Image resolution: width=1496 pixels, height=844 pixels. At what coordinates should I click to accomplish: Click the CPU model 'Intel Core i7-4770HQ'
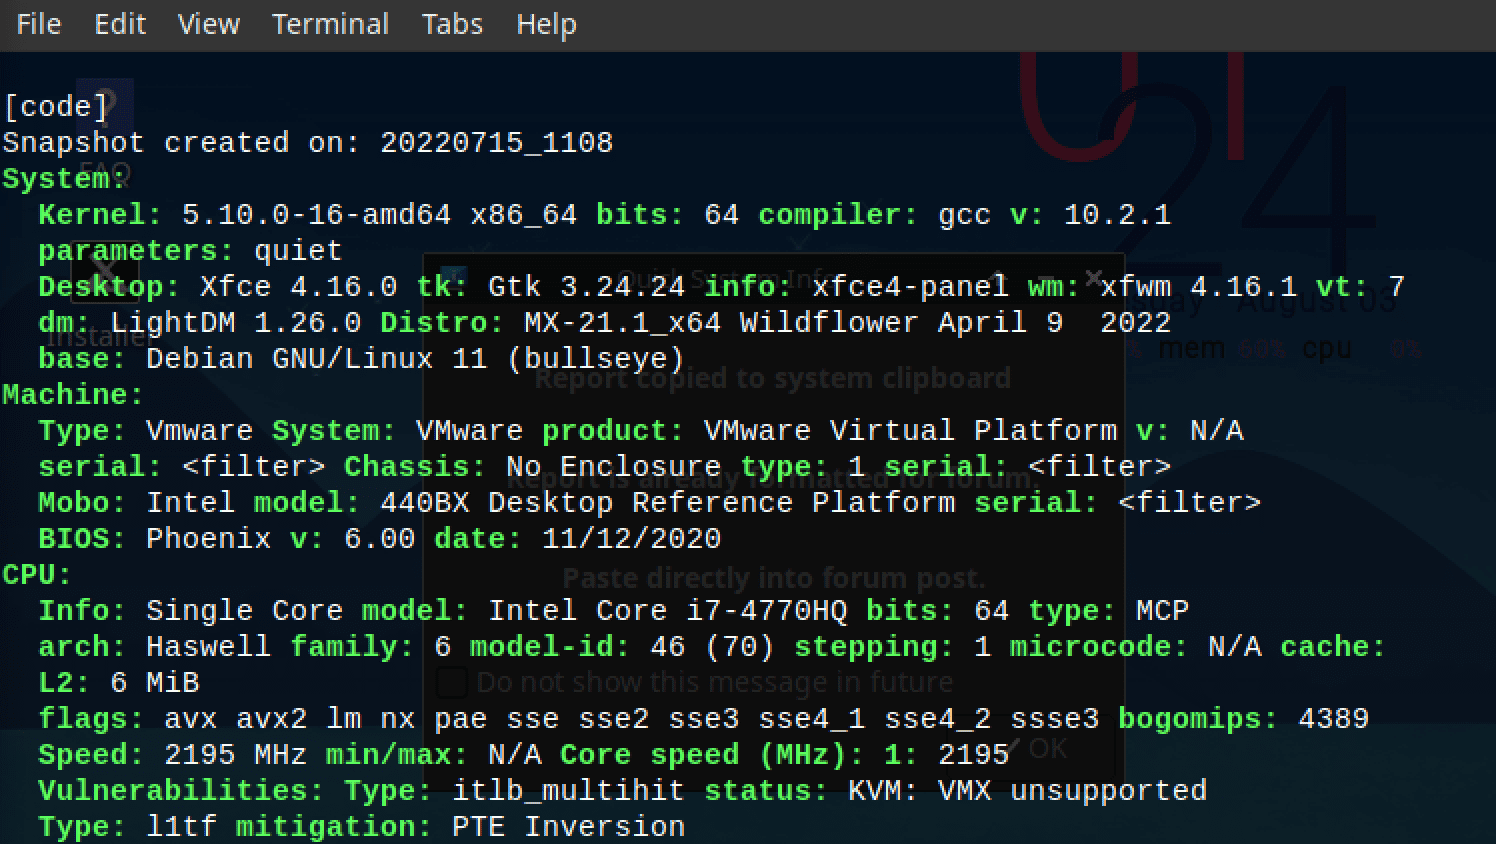point(667,611)
